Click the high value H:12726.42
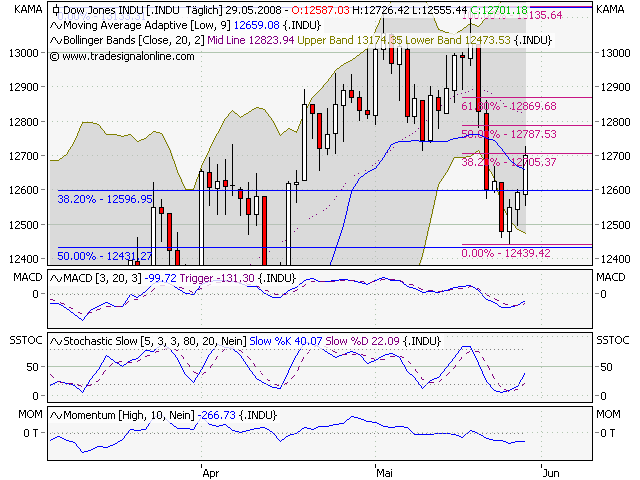 pos(380,10)
